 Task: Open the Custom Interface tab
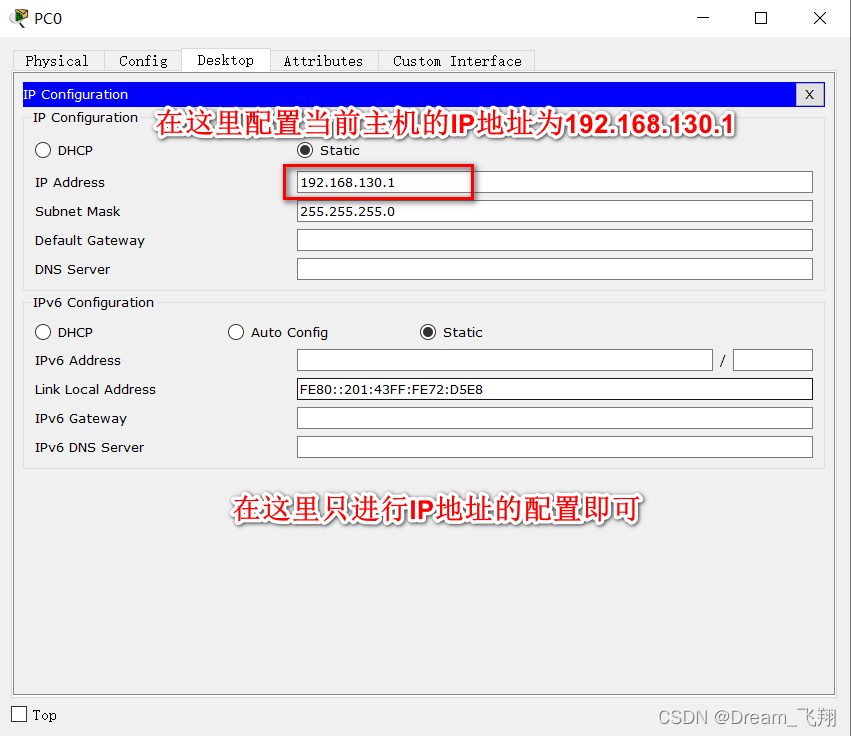(x=457, y=61)
